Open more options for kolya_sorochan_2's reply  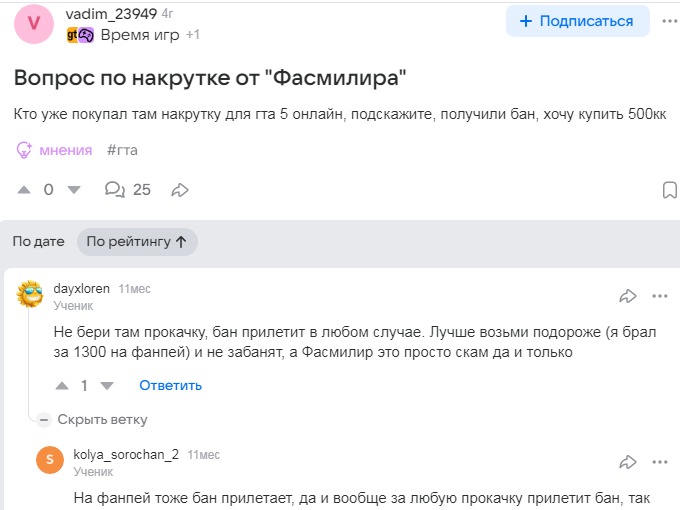point(660,461)
